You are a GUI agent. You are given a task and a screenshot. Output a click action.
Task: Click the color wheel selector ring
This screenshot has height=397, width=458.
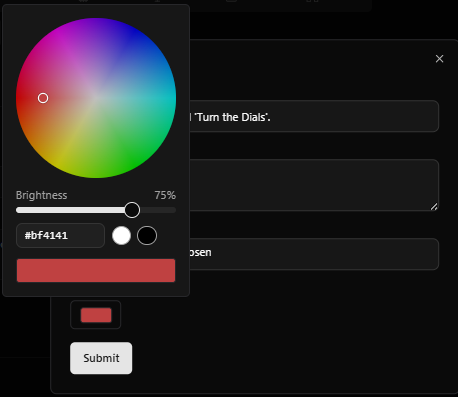[x=43, y=98]
